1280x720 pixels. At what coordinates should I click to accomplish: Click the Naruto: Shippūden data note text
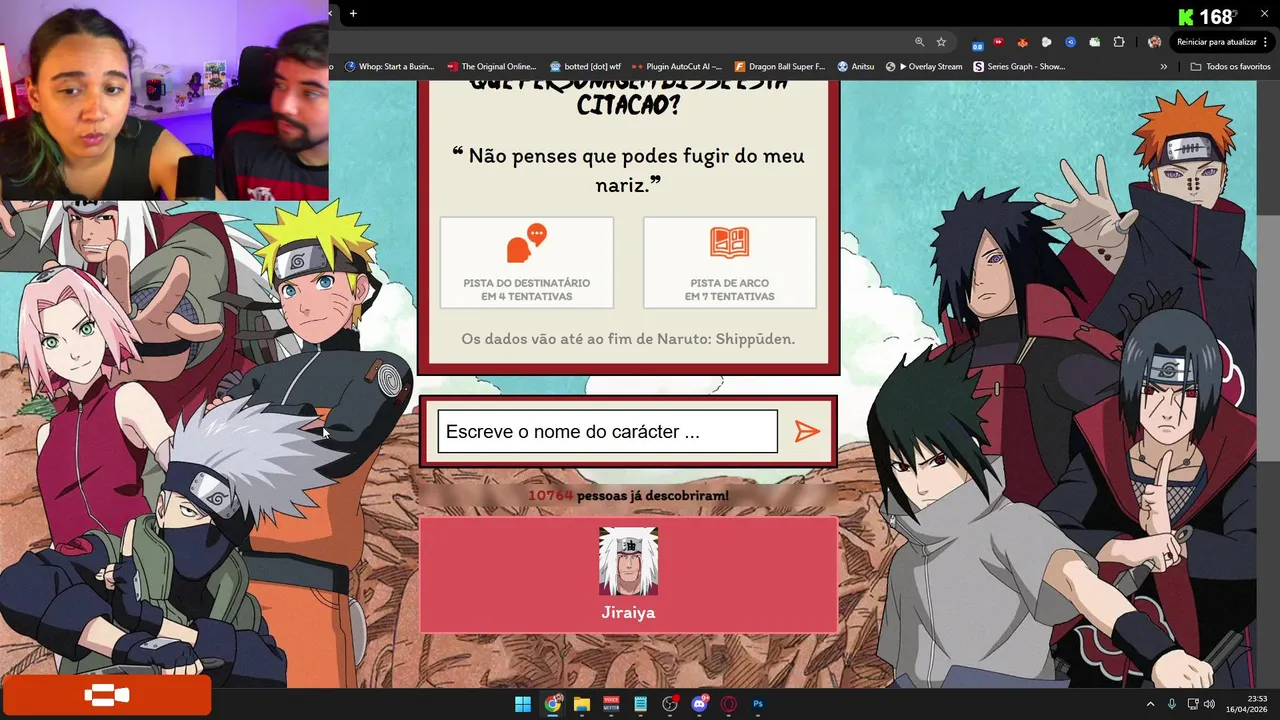point(628,339)
